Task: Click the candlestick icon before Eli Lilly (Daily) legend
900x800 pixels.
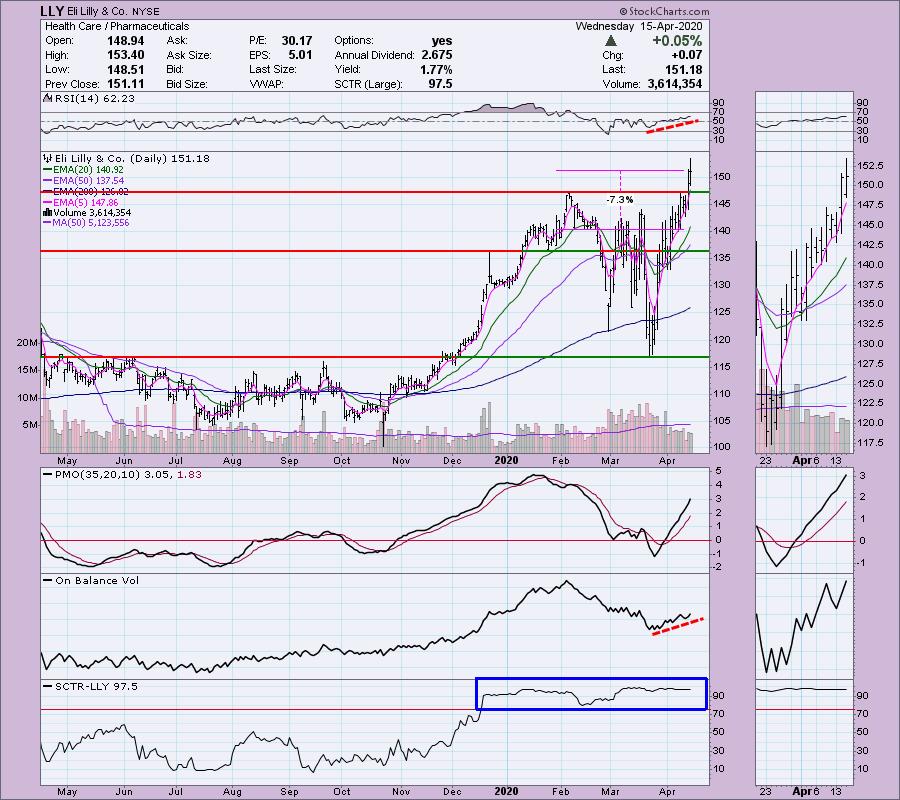Action: [48, 158]
